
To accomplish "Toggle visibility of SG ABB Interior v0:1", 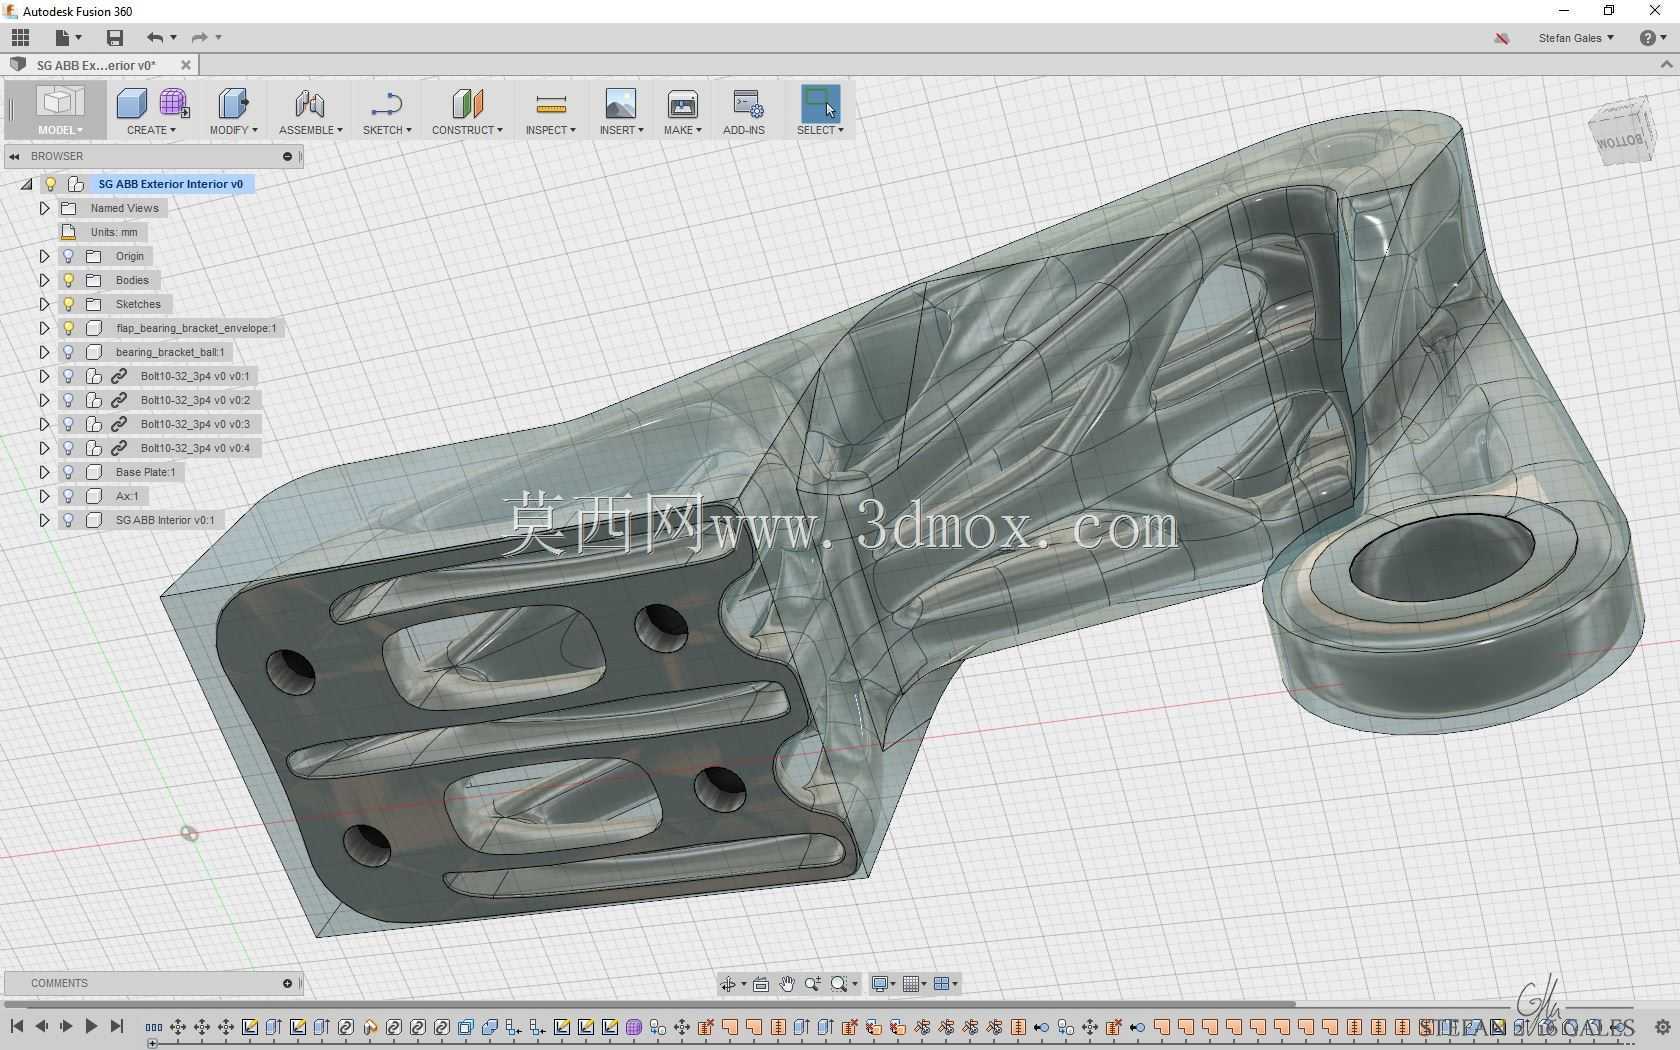I will coord(69,520).
